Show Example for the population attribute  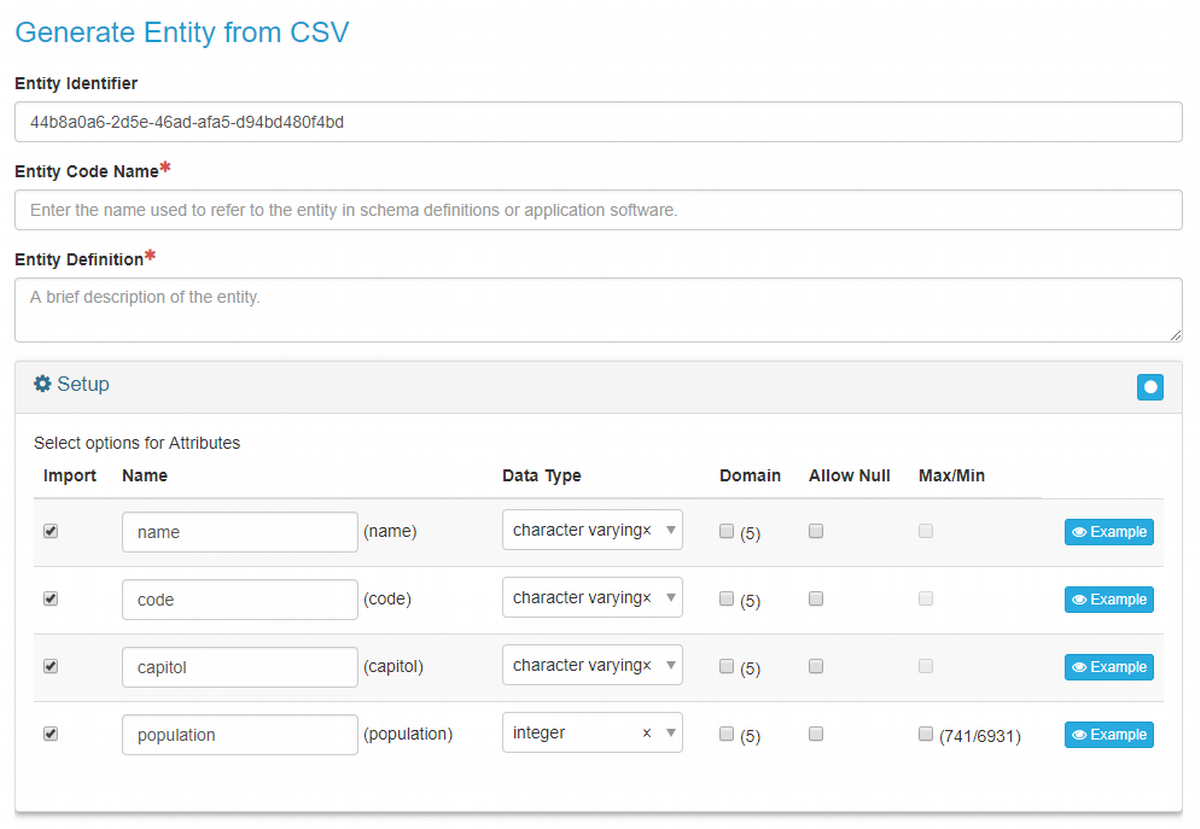click(1109, 735)
